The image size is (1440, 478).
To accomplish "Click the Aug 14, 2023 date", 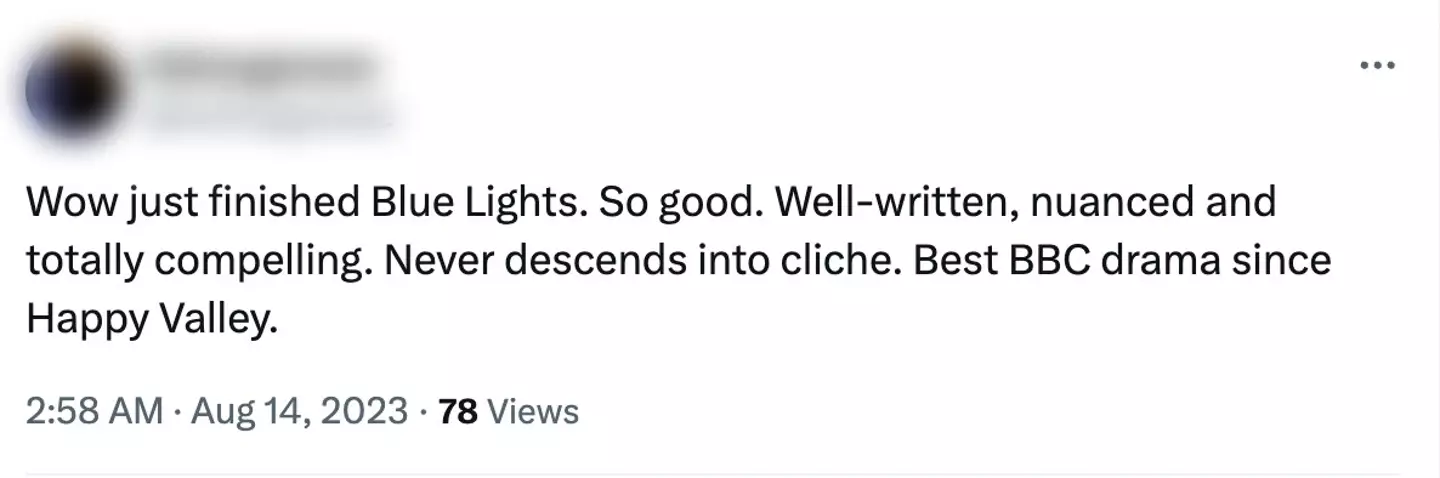I will coord(296,411).
